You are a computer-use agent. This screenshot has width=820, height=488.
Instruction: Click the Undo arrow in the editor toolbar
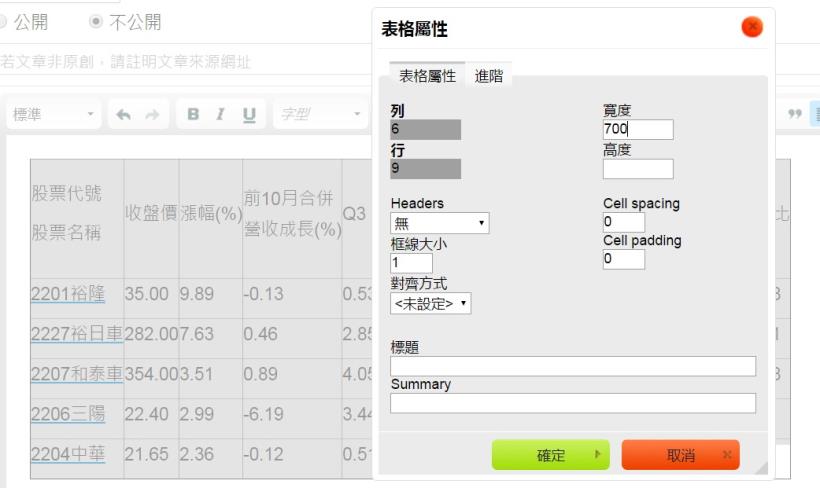(x=123, y=115)
